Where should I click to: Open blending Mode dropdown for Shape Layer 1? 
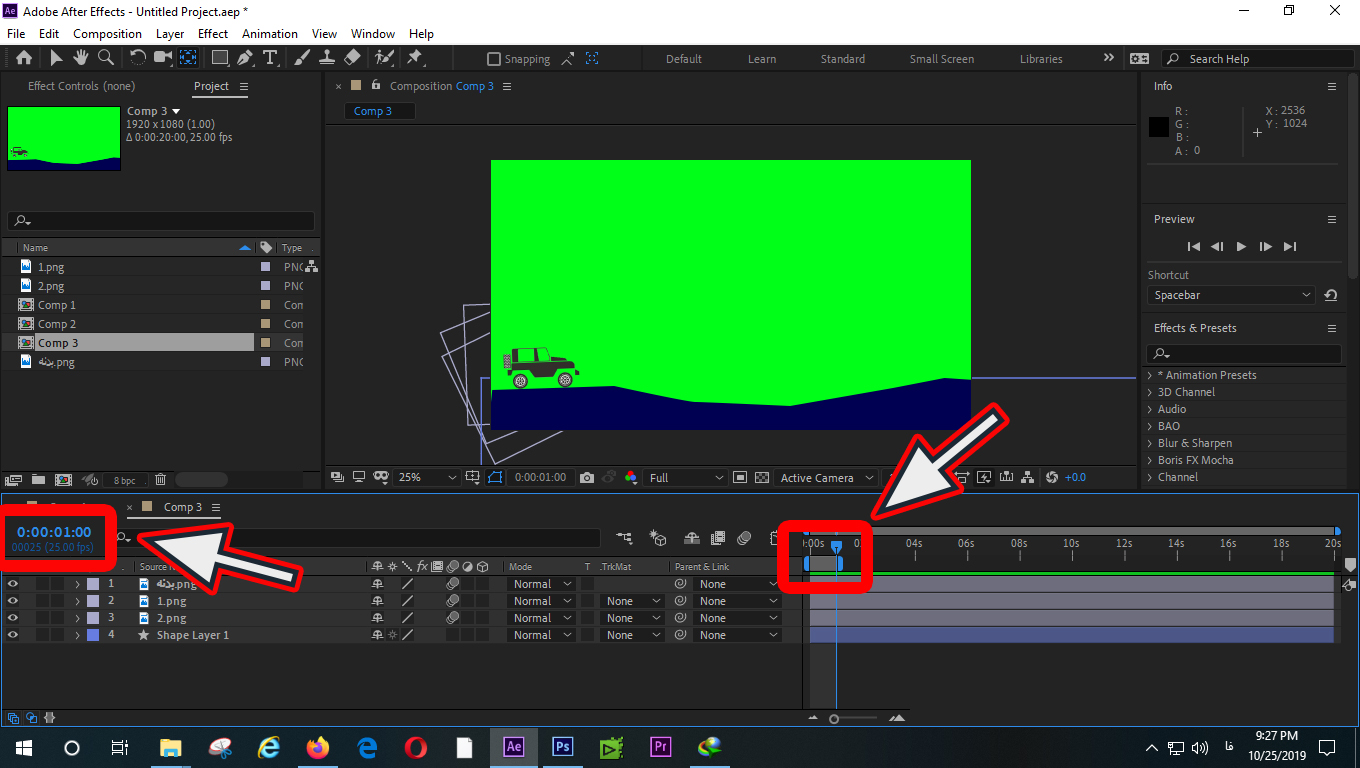(x=540, y=635)
